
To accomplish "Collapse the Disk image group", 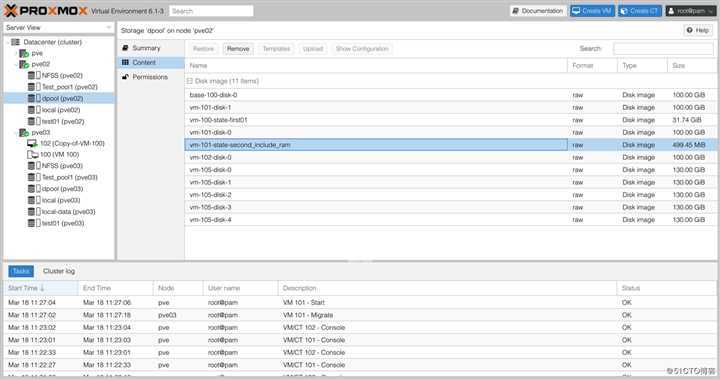I will 189,81.
